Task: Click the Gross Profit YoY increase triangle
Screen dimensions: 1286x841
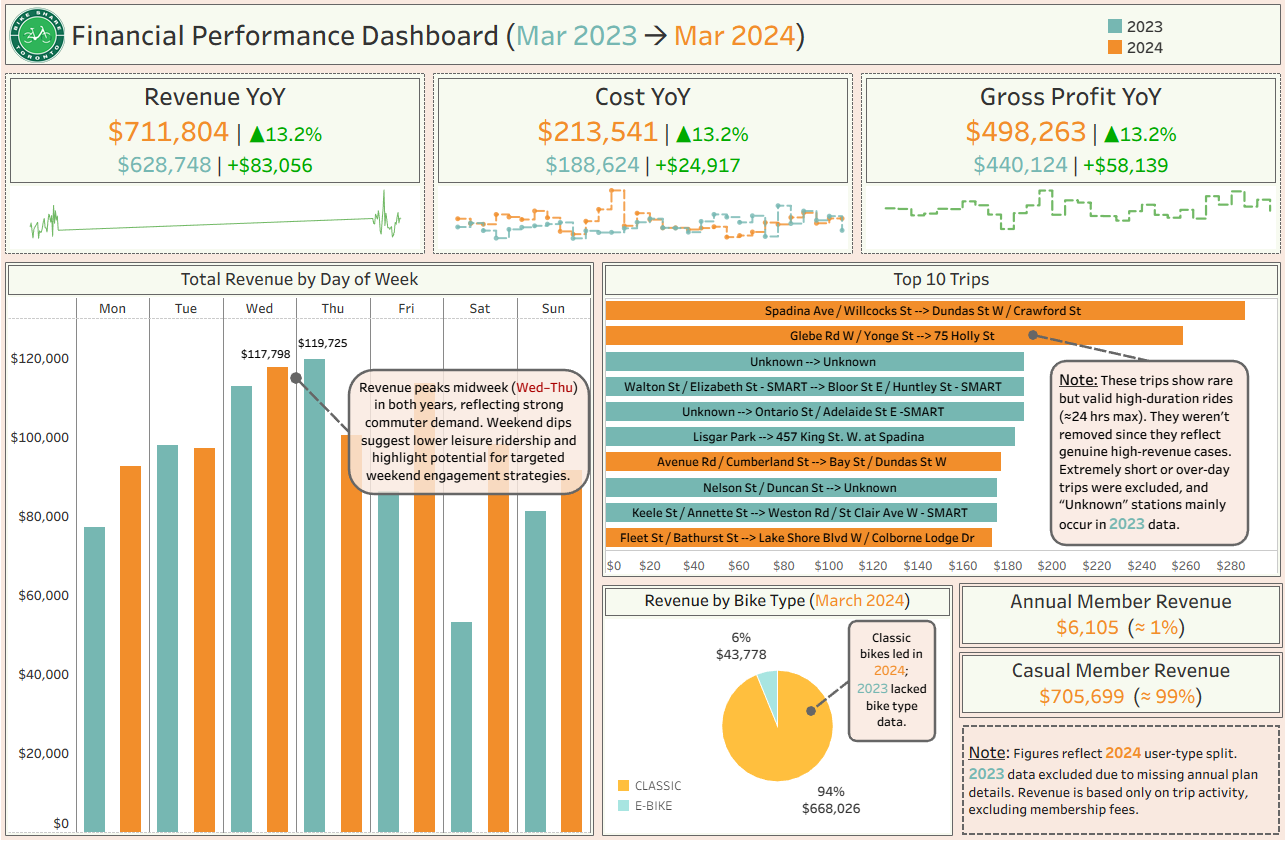Action: (x=1112, y=134)
